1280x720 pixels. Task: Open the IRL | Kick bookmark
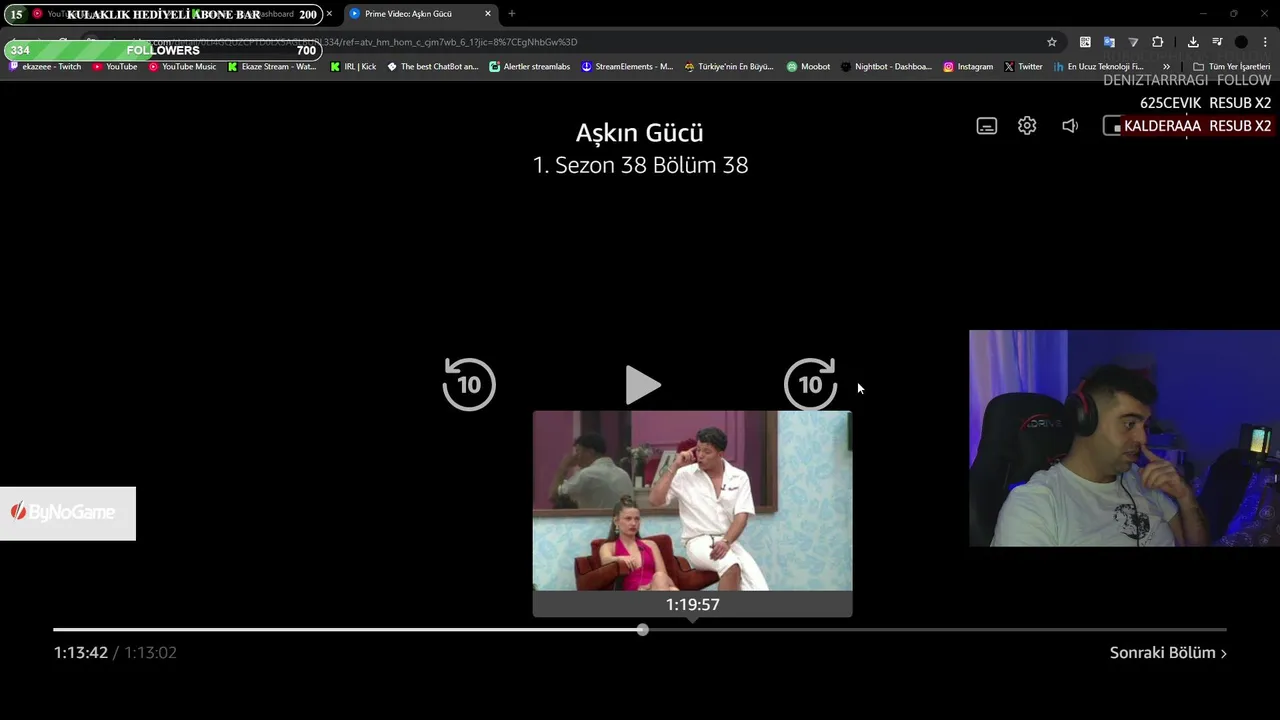(353, 67)
